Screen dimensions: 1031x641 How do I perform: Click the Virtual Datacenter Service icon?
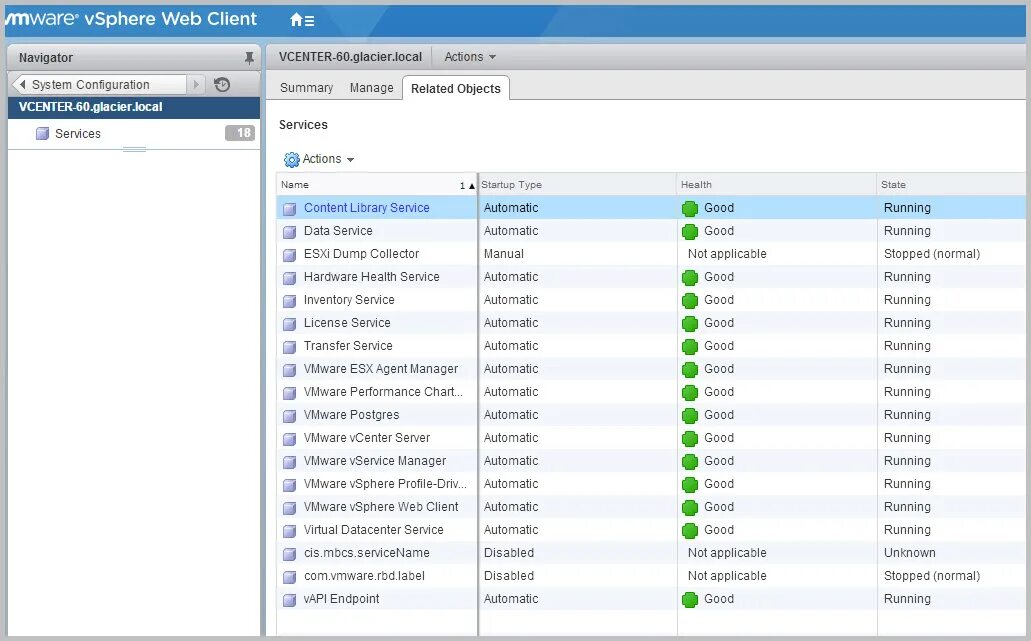pyautogui.click(x=289, y=531)
